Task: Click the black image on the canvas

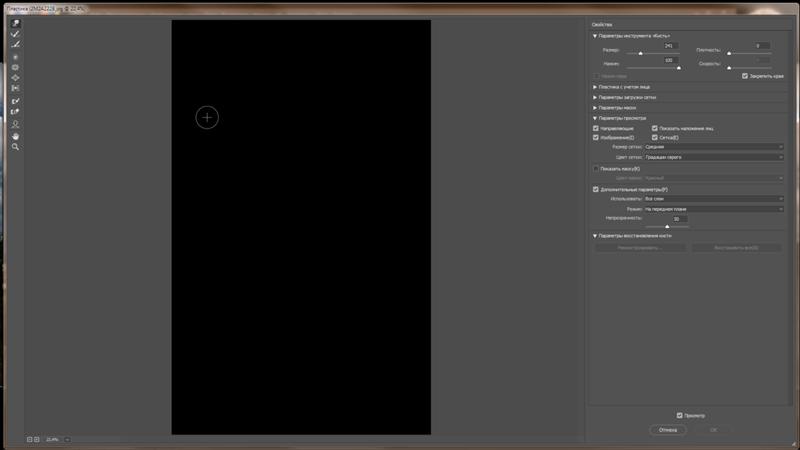Action: point(301,228)
